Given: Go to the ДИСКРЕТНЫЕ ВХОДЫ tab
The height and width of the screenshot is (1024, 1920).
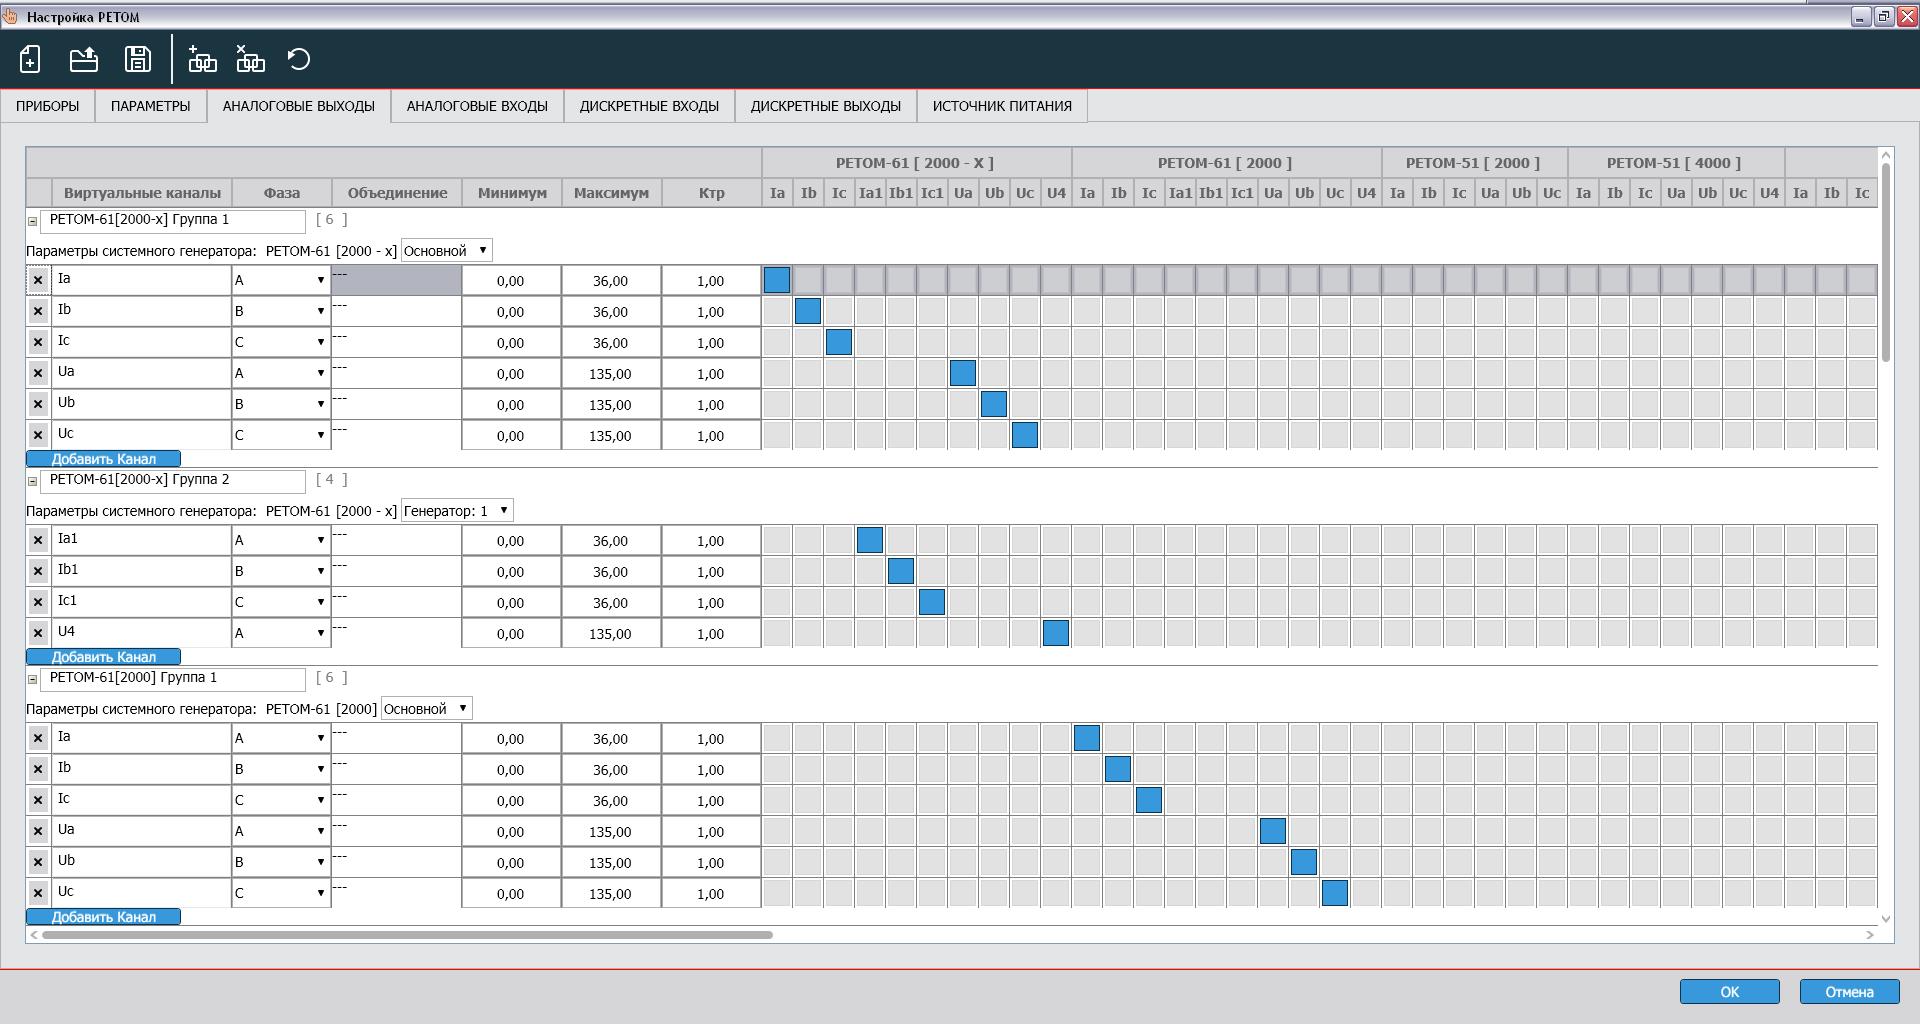Looking at the screenshot, I should [649, 106].
